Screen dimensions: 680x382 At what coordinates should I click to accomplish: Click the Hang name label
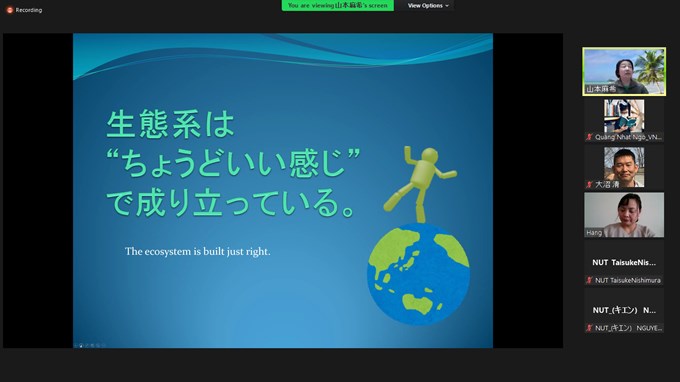[594, 233]
